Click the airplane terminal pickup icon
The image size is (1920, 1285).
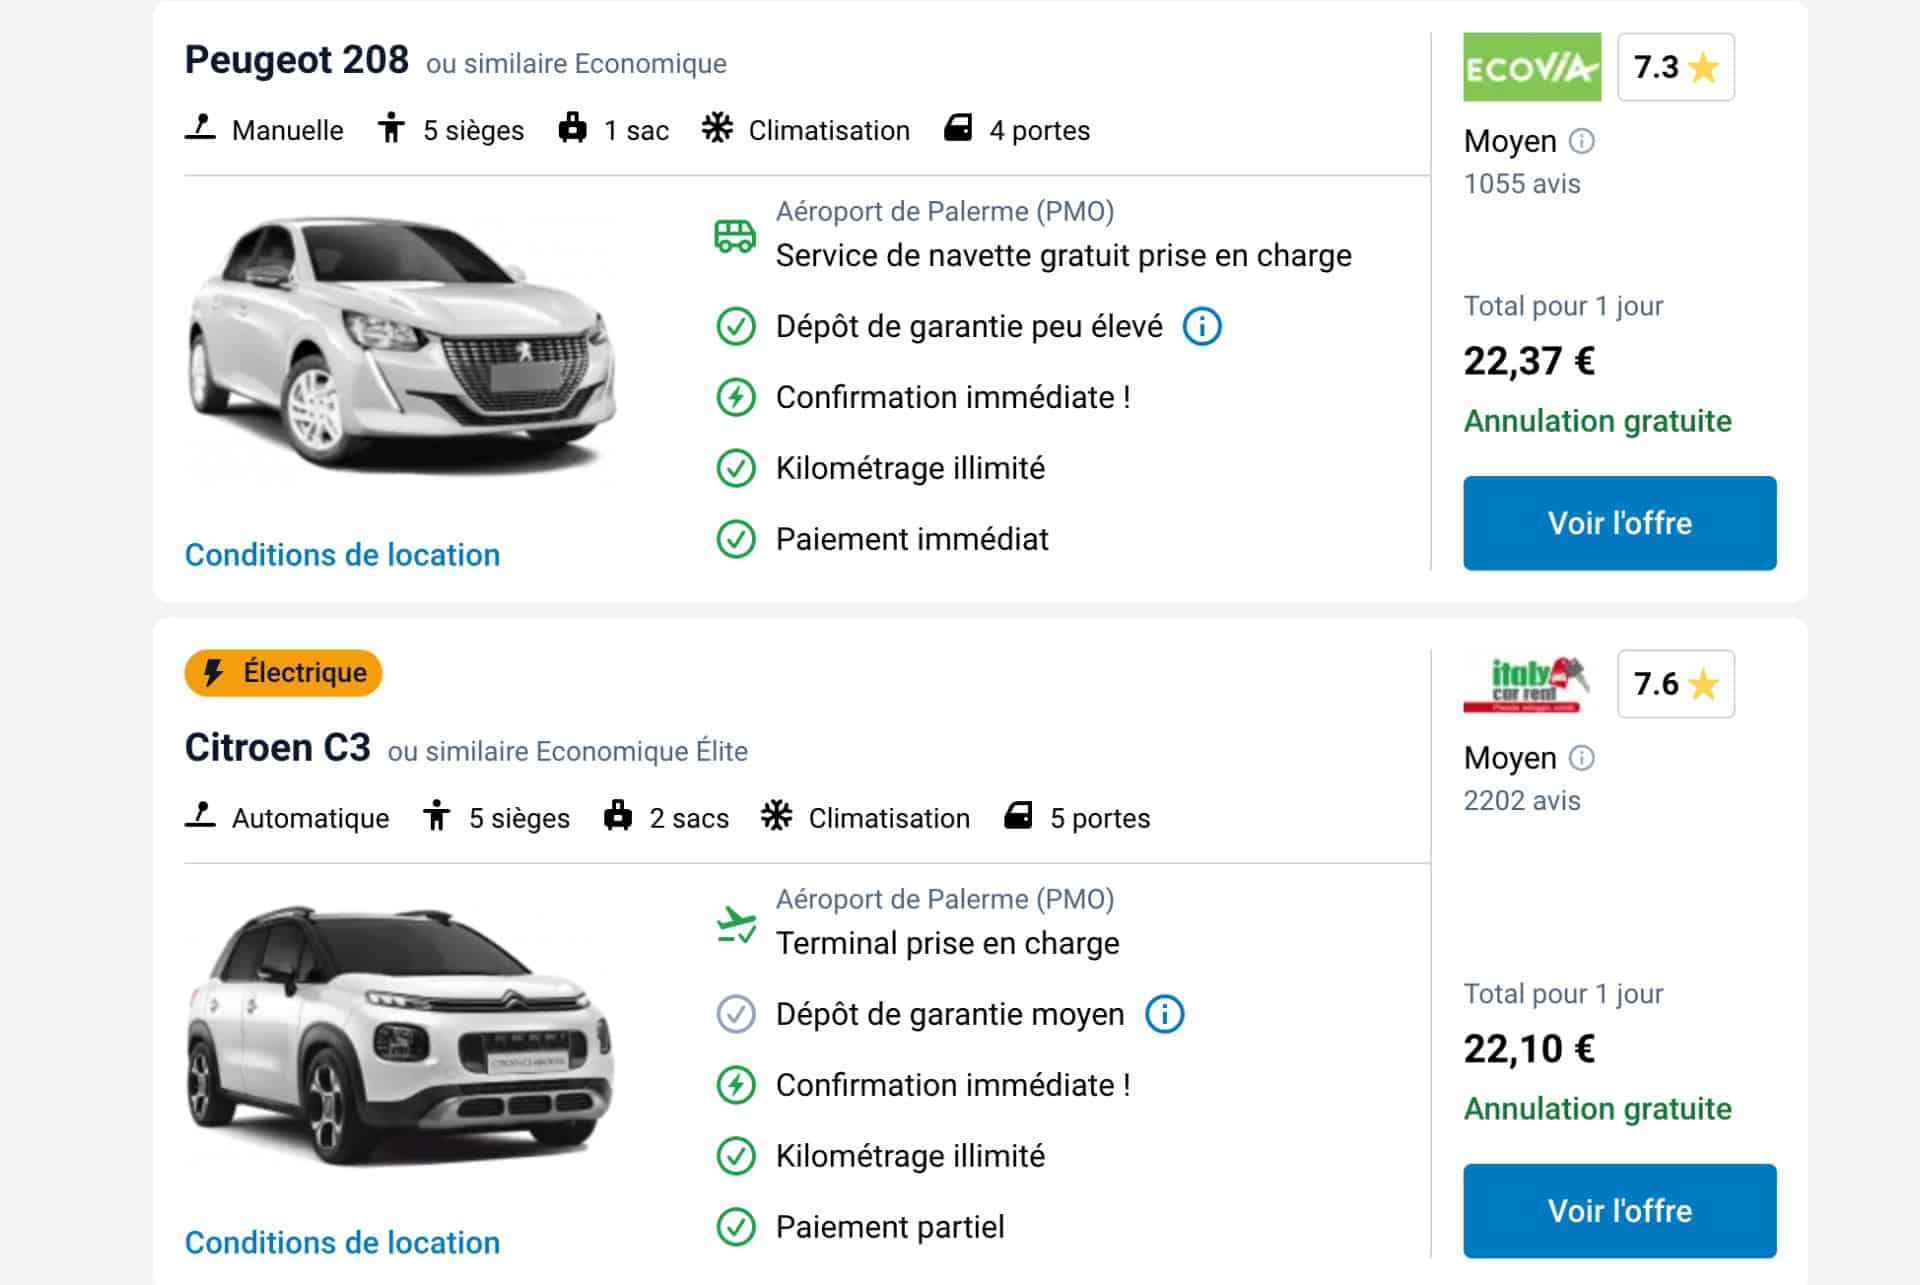tap(736, 924)
